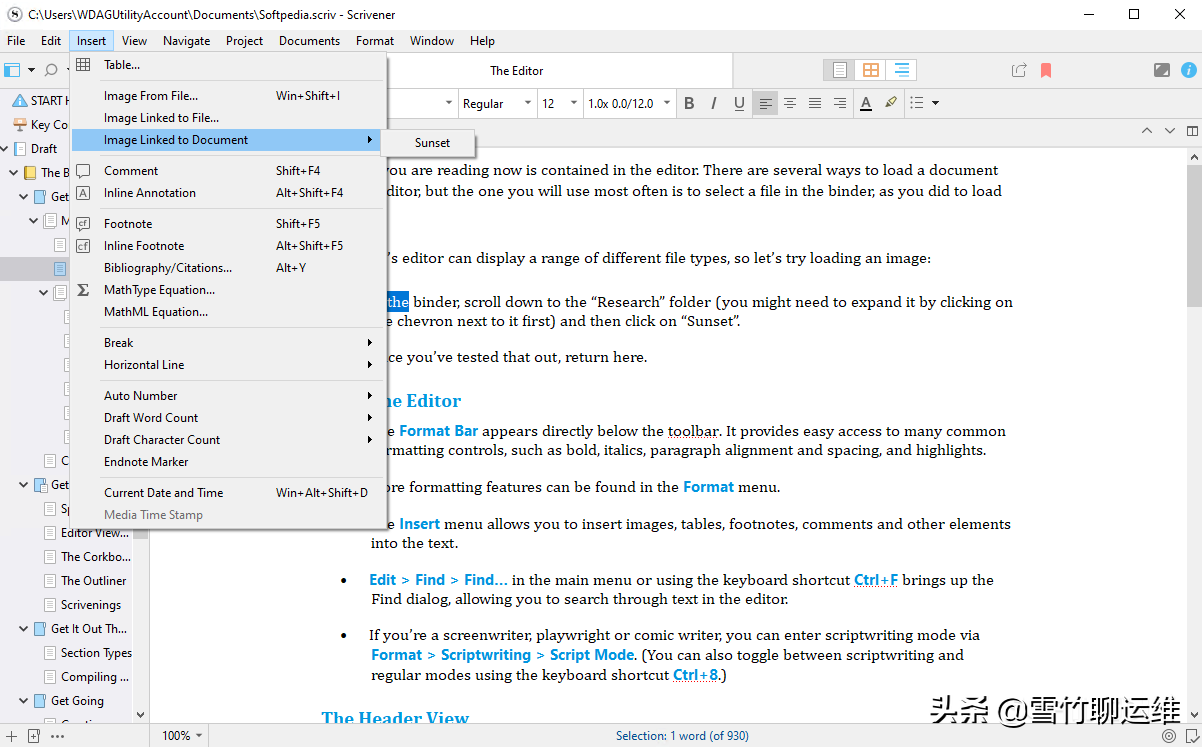The image size is (1202, 747).
Task: Click the blue Format menu link
Action: coord(708,488)
